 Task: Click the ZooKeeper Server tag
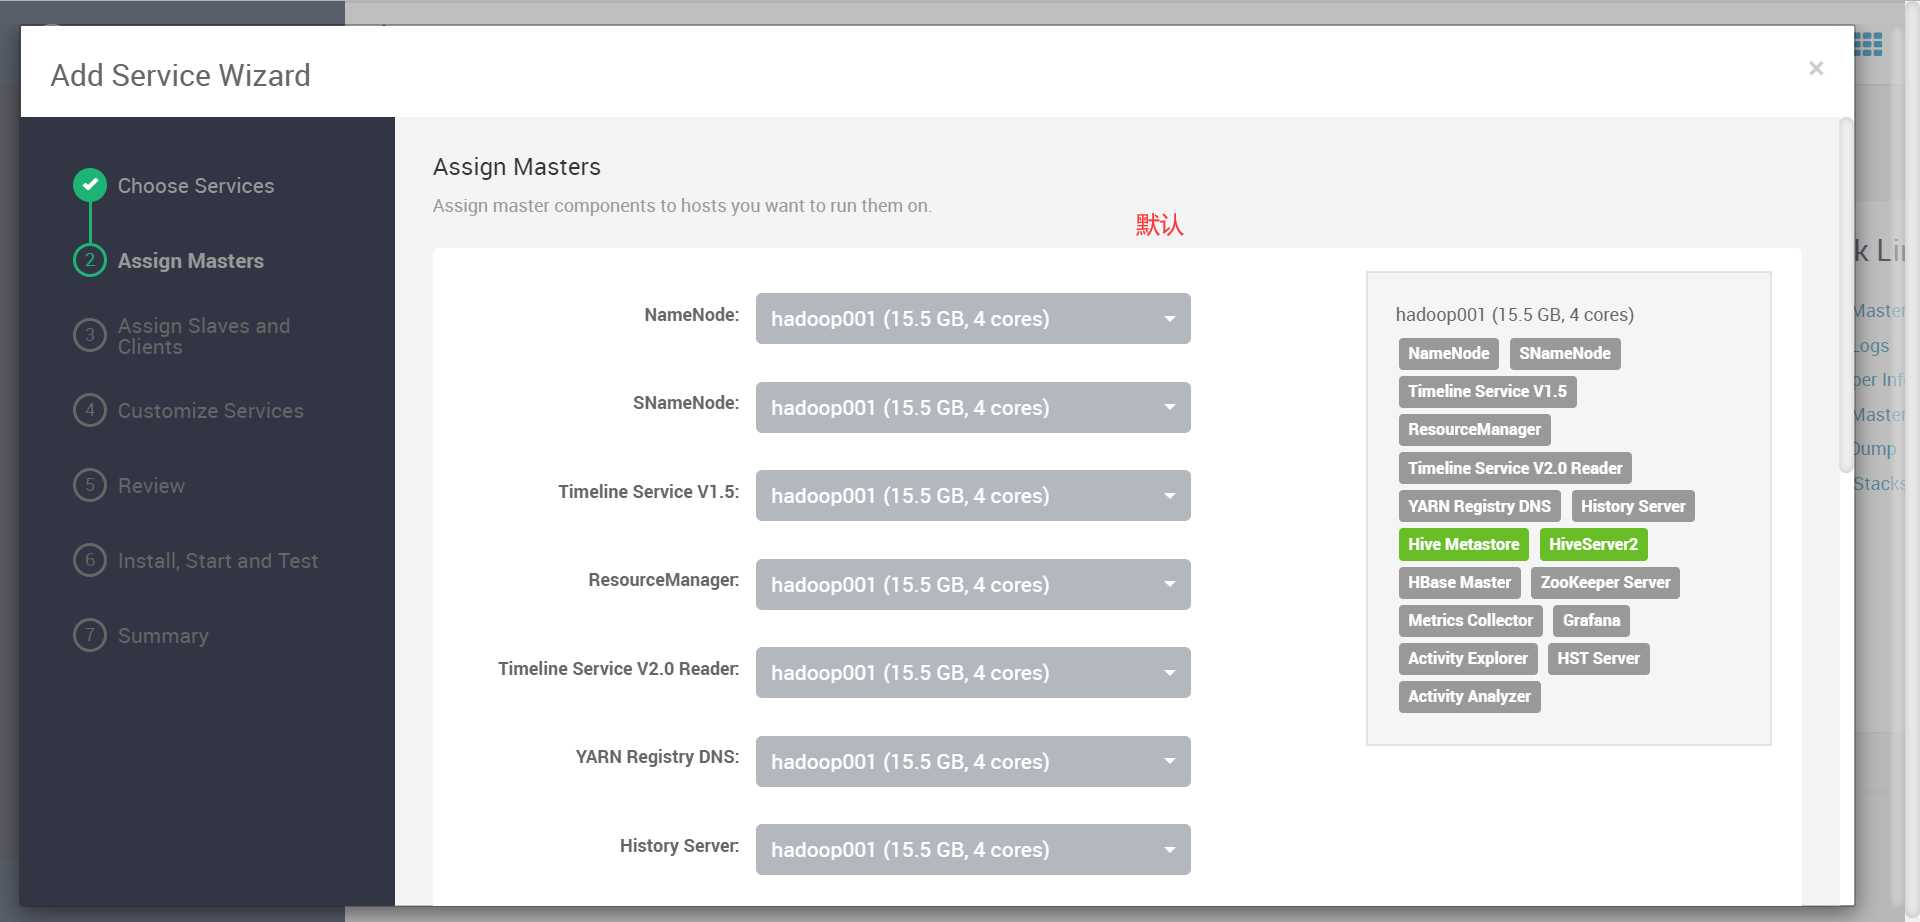[1605, 582]
